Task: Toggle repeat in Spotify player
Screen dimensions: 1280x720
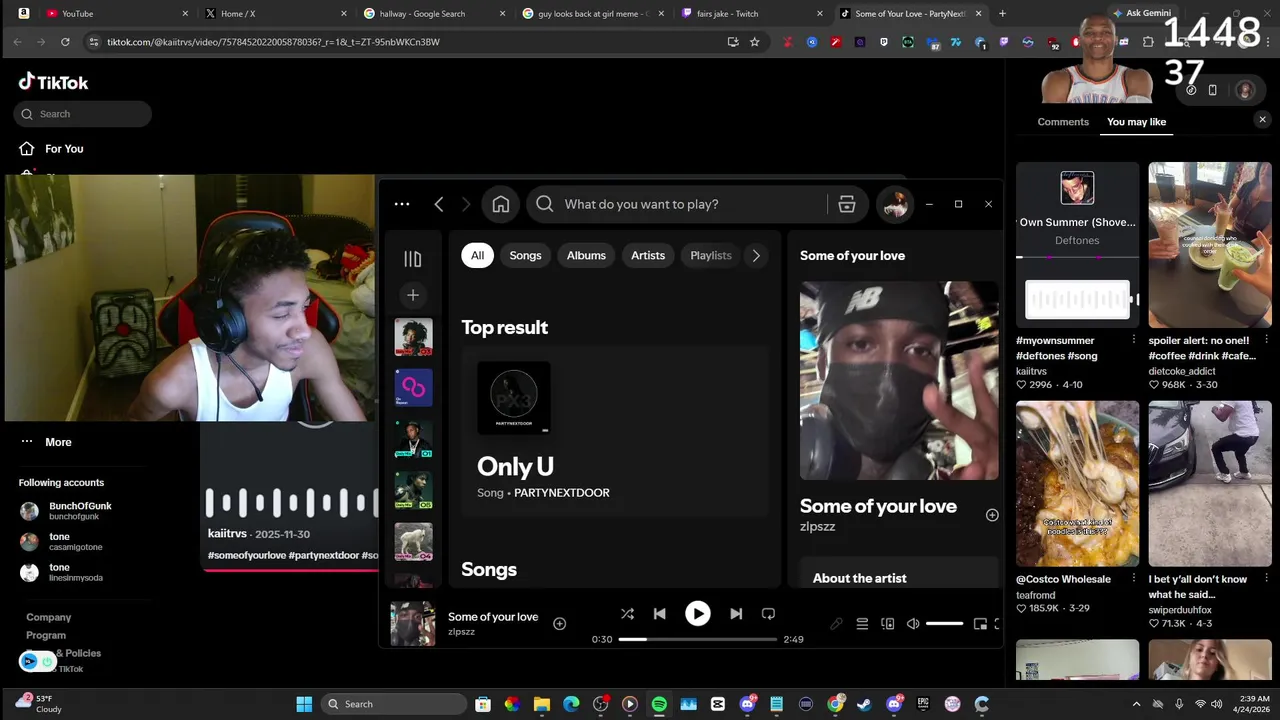Action: (768, 614)
